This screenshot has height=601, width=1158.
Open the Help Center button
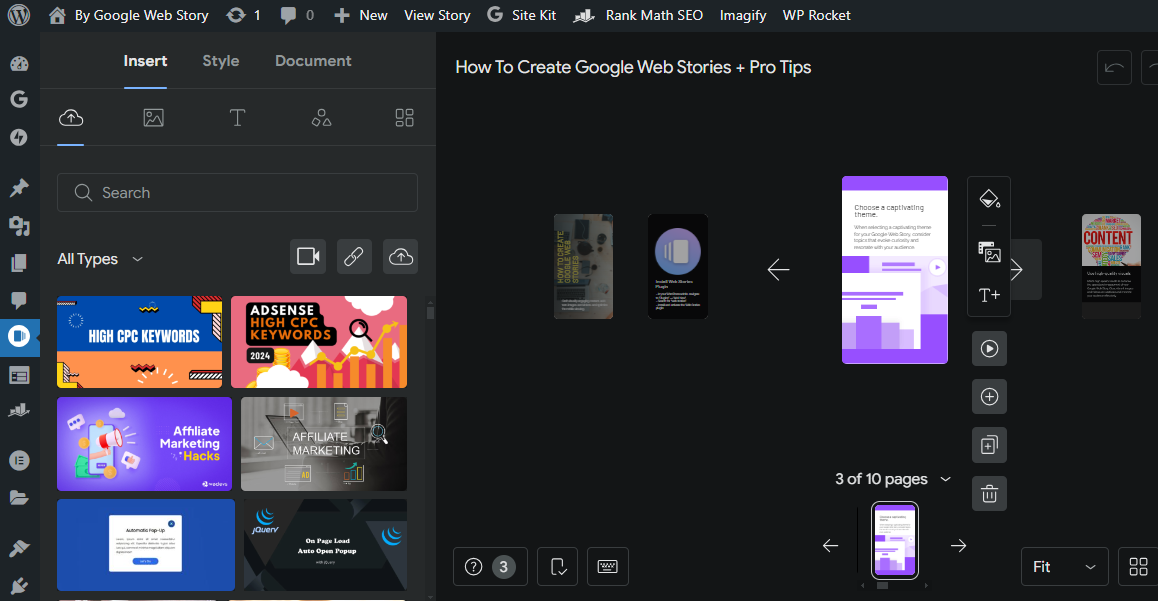[x=490, y=566]
